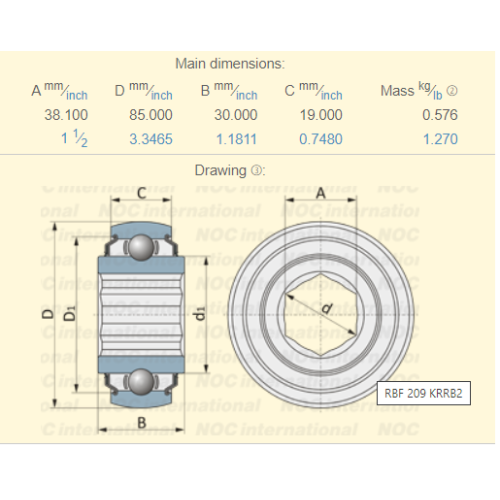500x500 pixels.
Task: Select the 19.000 value for dimension C
Action: coord(321,115)
